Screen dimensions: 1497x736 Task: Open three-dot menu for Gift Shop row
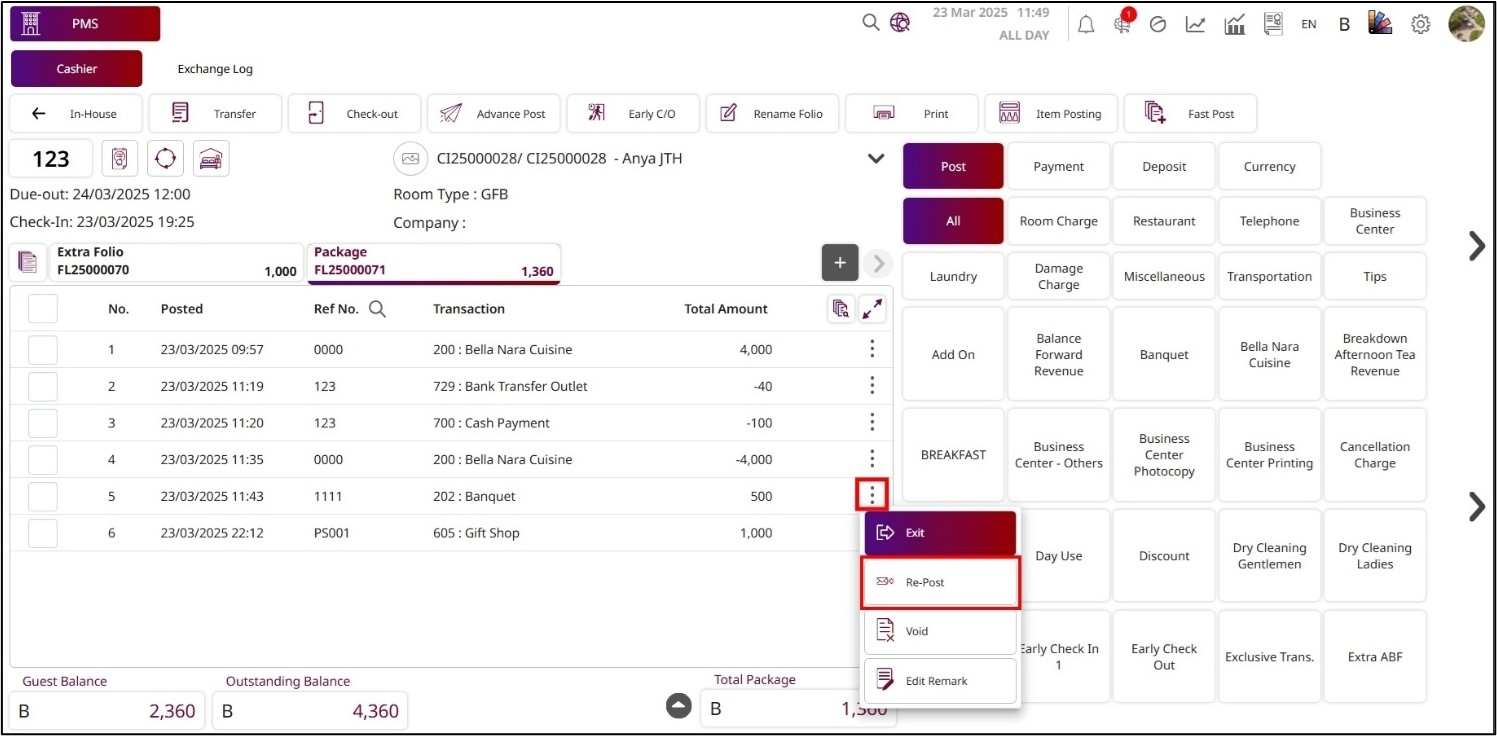click(x=872, y=532)
